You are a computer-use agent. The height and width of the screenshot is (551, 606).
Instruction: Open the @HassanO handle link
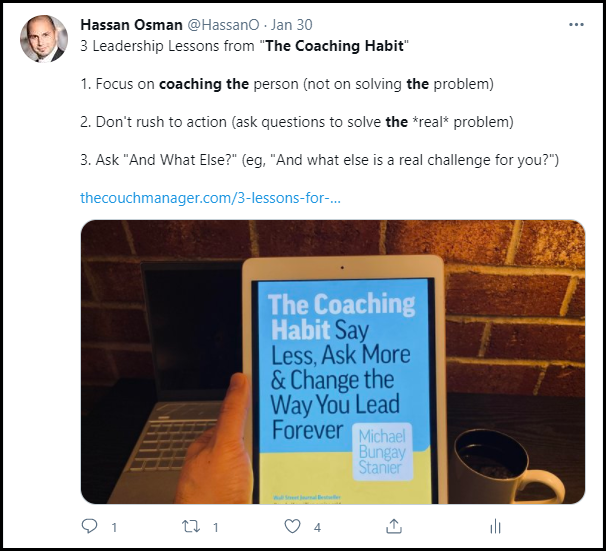click(223, 25)
